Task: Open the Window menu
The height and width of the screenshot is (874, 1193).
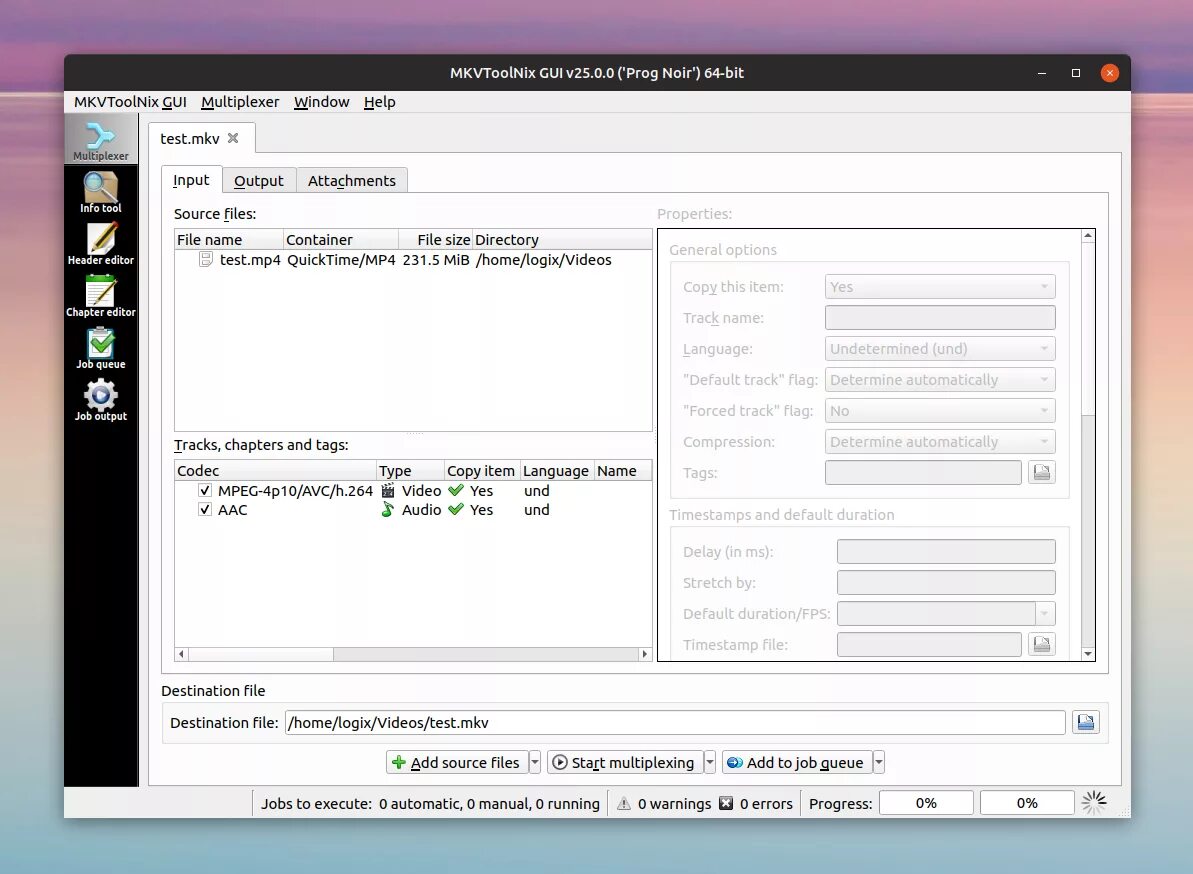Action: [x=321, y=102]
